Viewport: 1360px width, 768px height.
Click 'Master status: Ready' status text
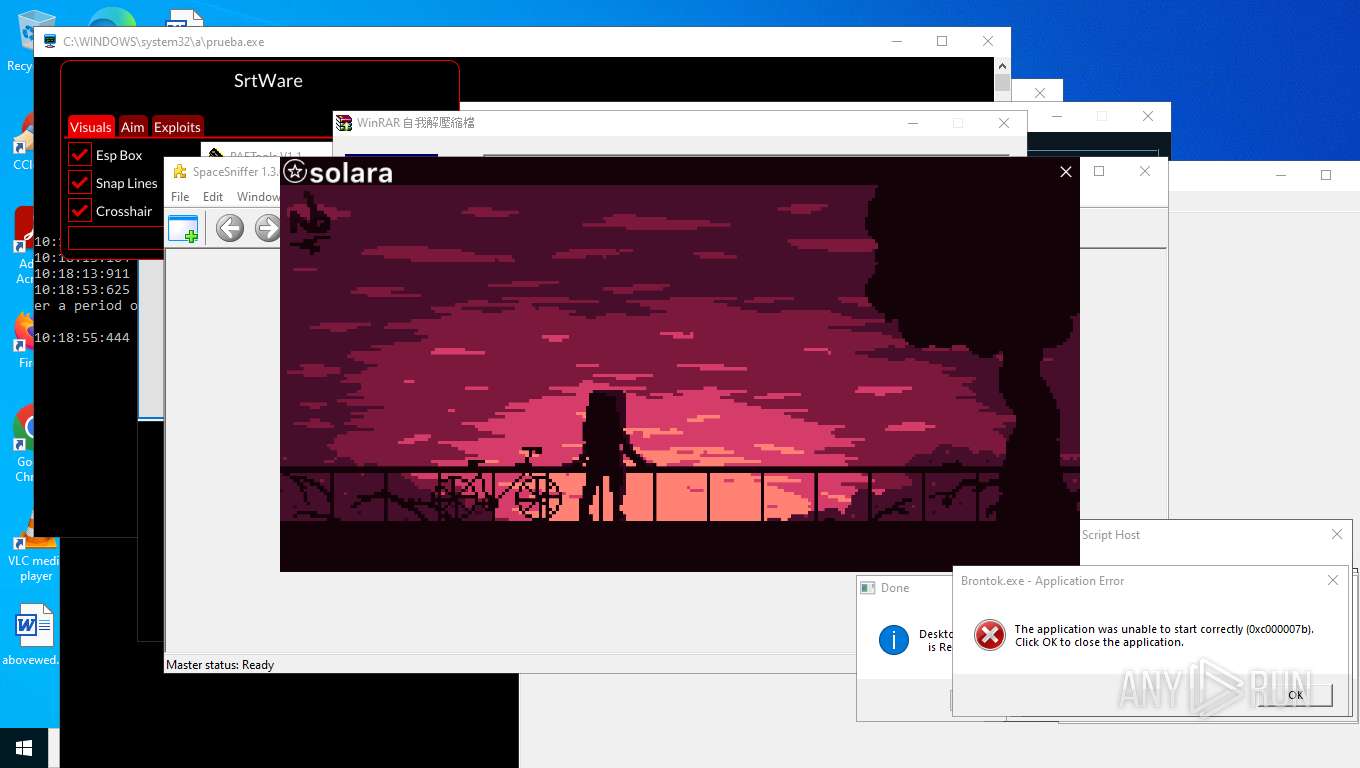(x=220, y=664)
